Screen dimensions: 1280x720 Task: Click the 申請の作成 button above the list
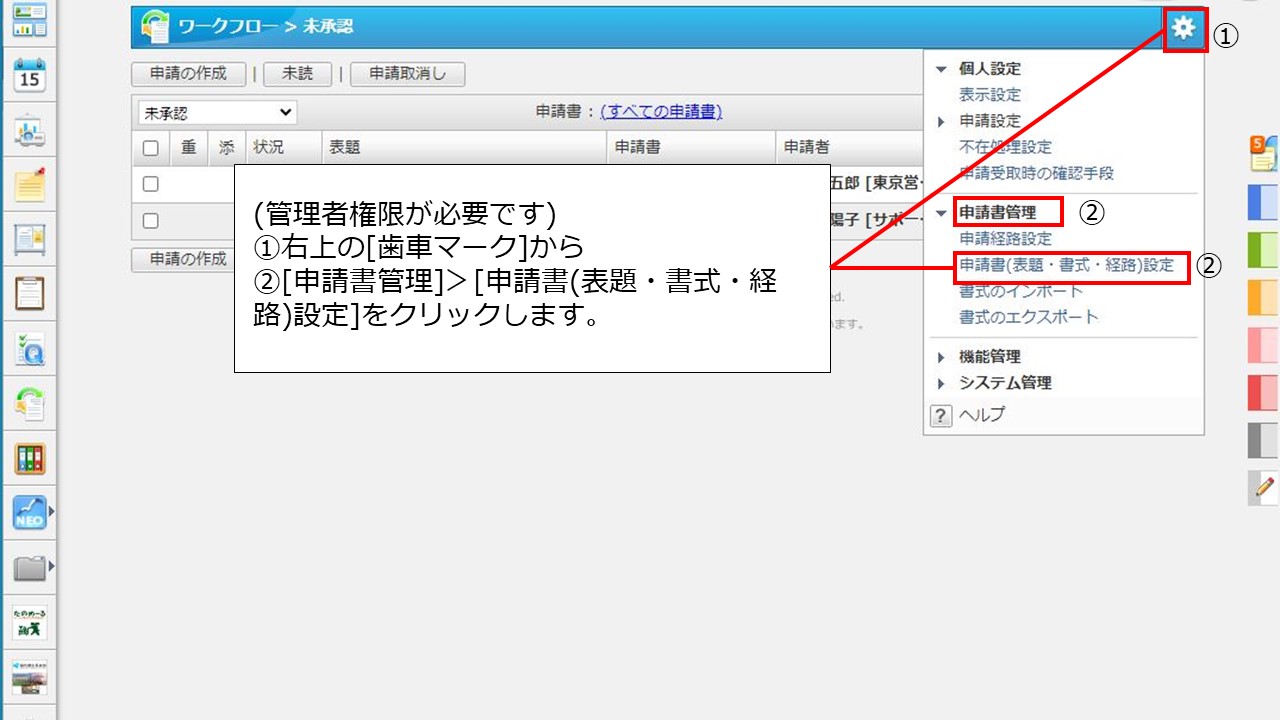coord(189,74)
